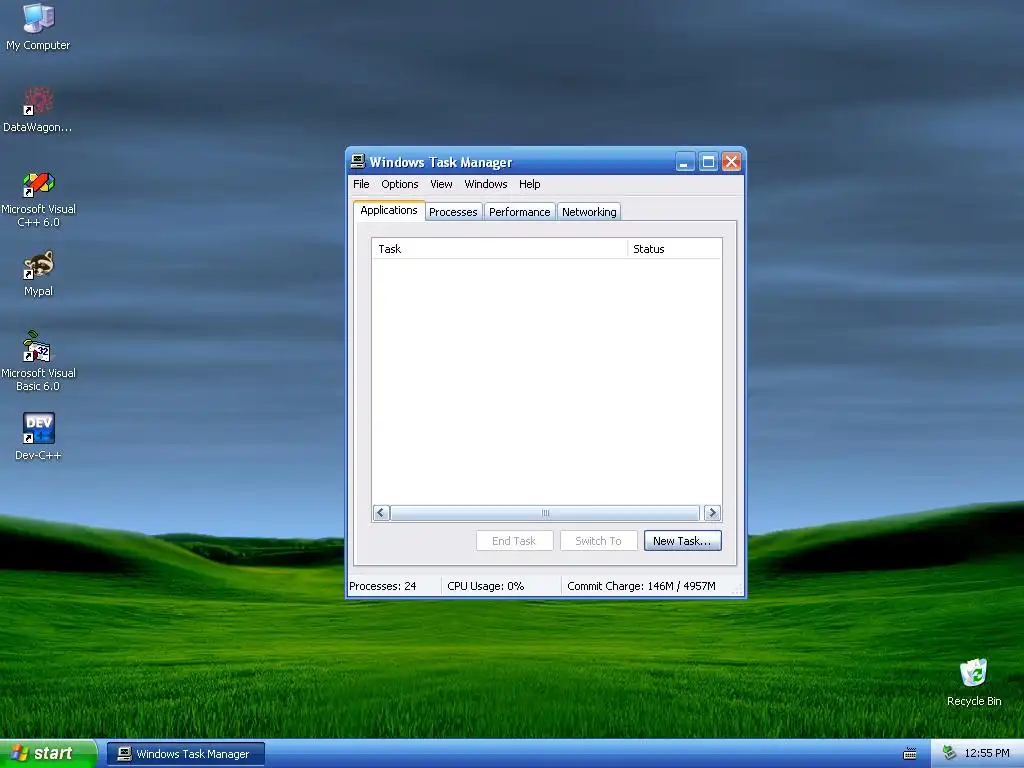This screenshot has width=1024, height=768.
Task: Switch to the Applications tab
Action: pos(389,210)
